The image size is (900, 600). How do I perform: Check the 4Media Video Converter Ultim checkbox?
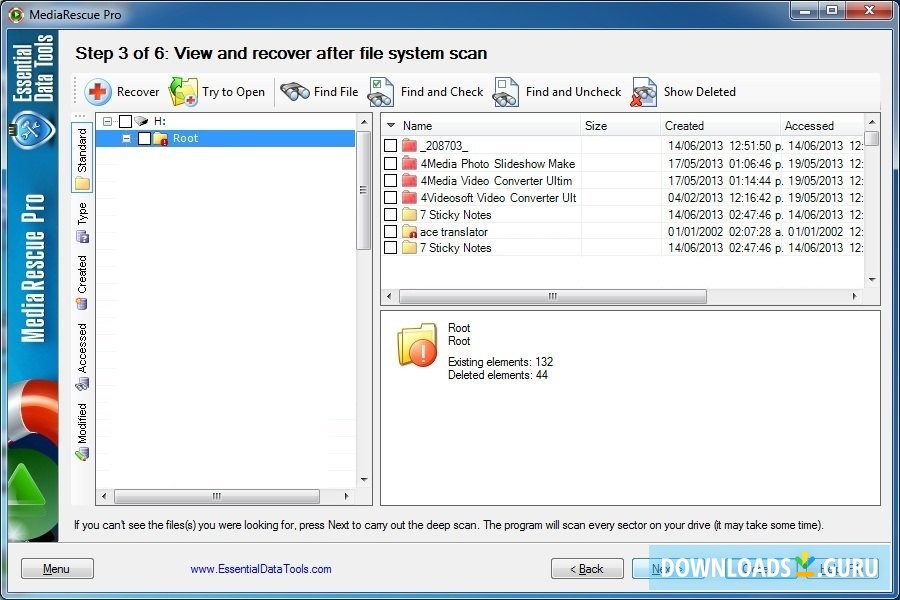pyautogui.click(x=390, y=180)
